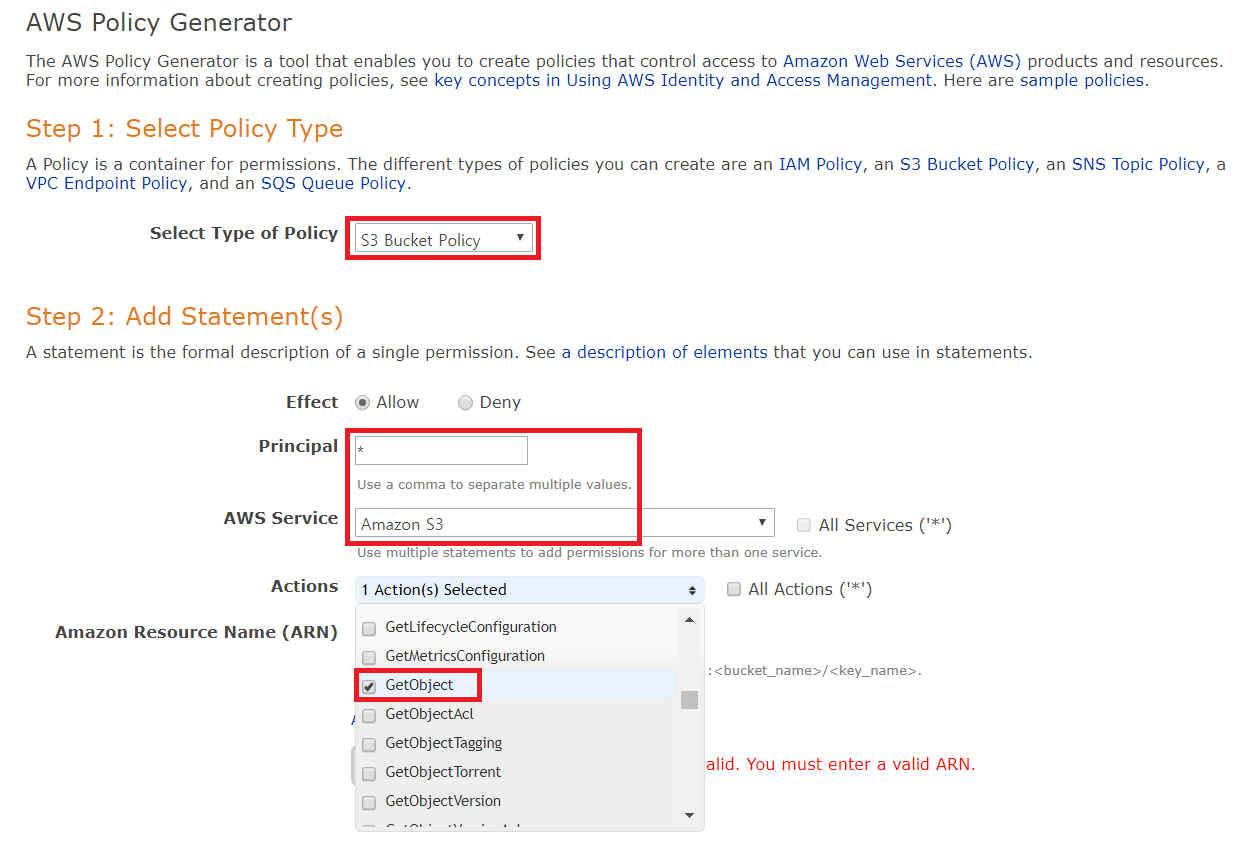Follow the SNS Topic Policy link

[1138, 164]
